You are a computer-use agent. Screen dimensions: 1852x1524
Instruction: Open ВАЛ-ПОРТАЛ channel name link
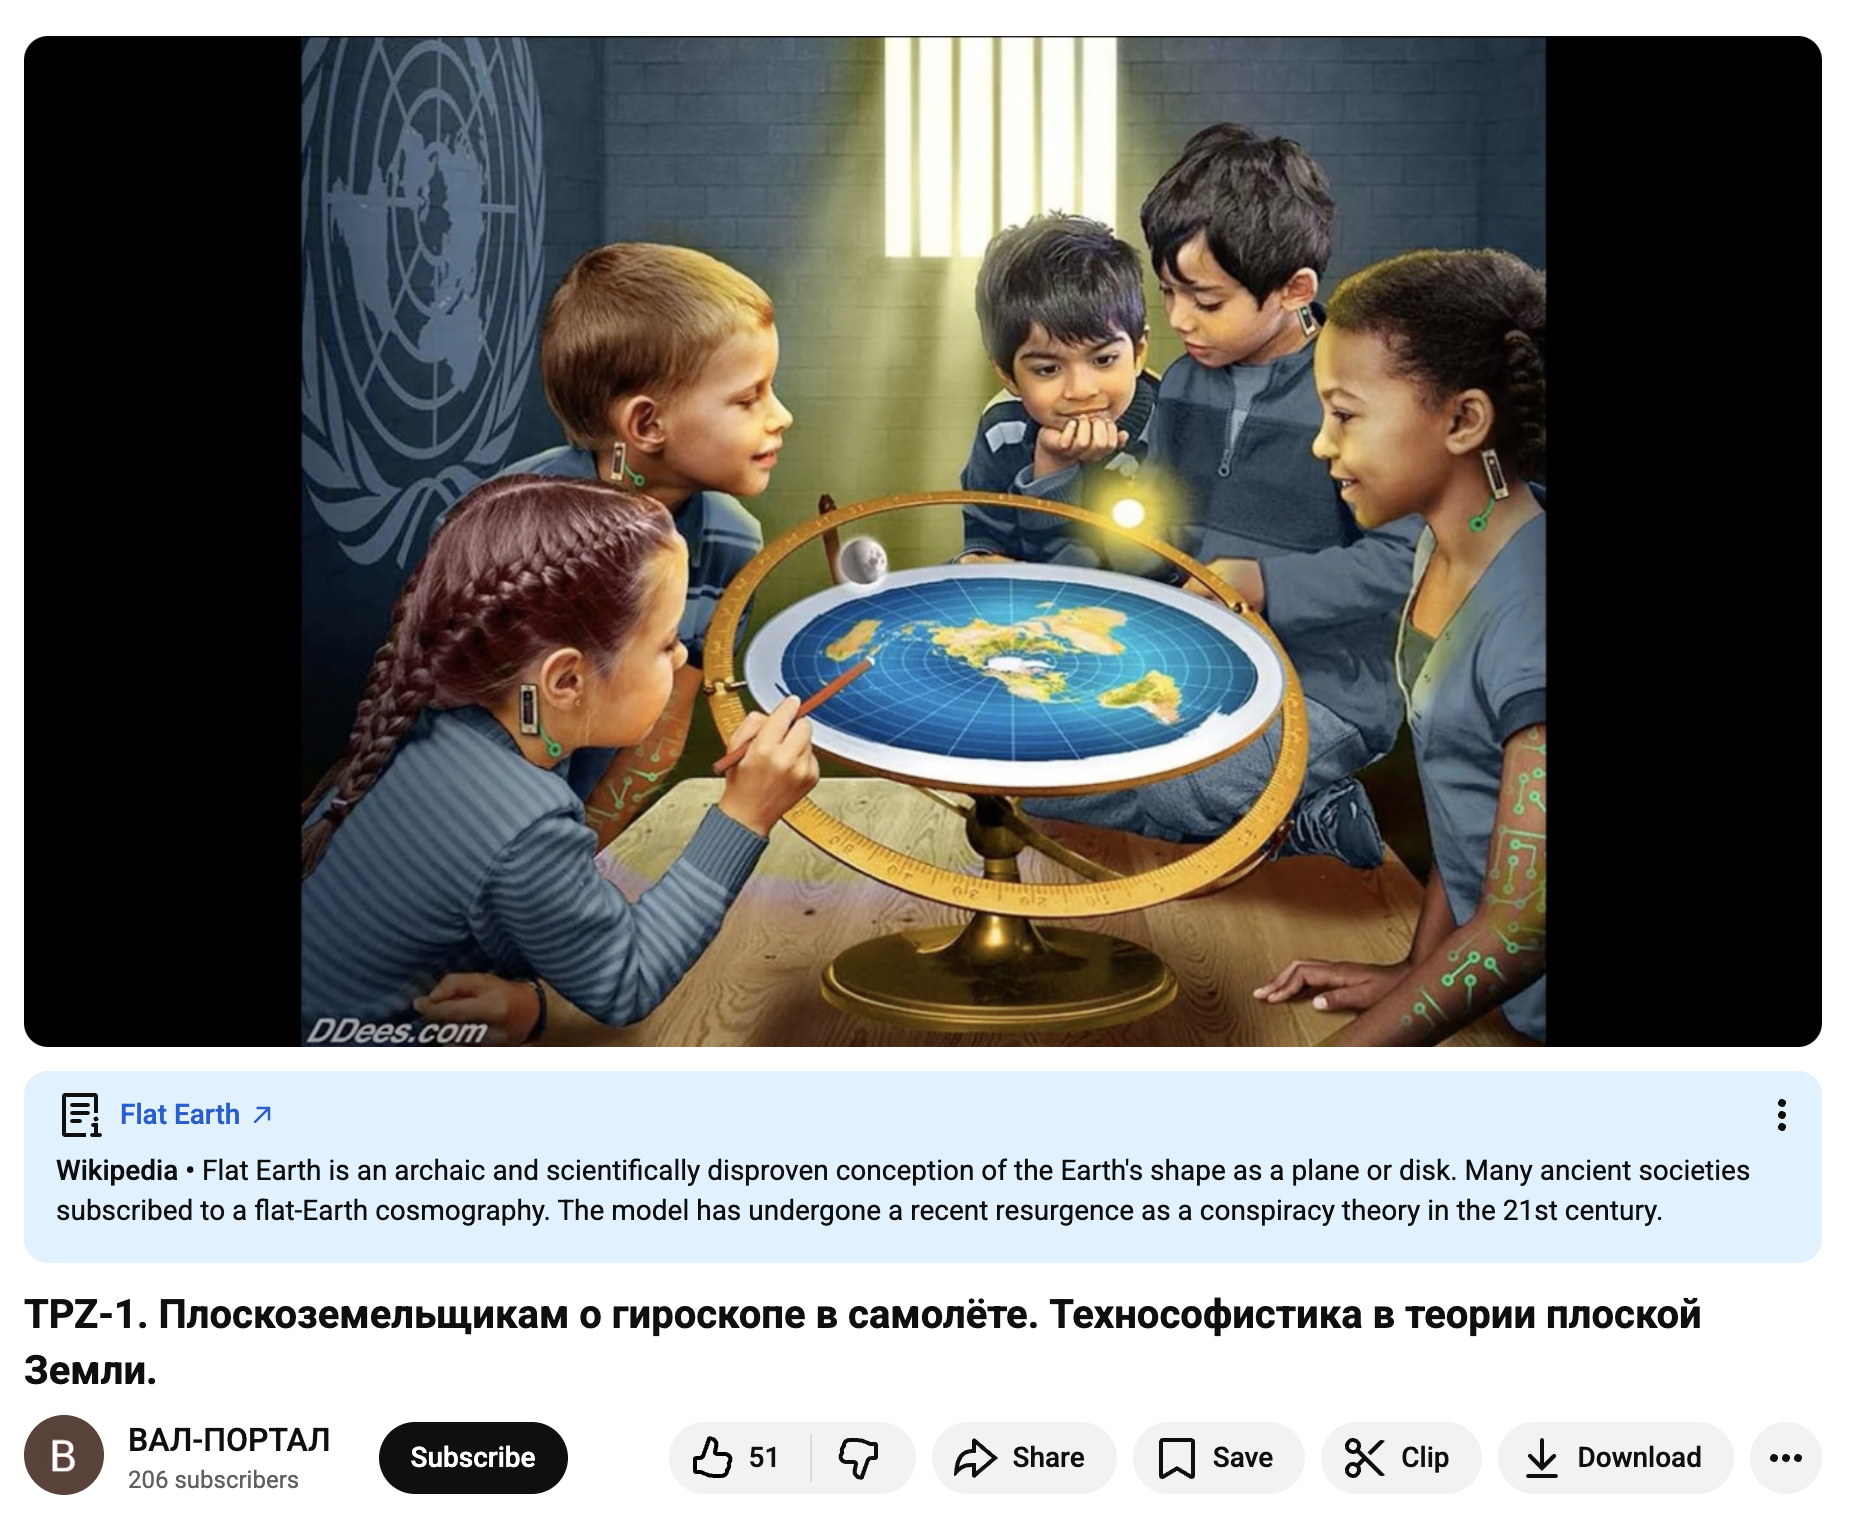[229, 1439]
